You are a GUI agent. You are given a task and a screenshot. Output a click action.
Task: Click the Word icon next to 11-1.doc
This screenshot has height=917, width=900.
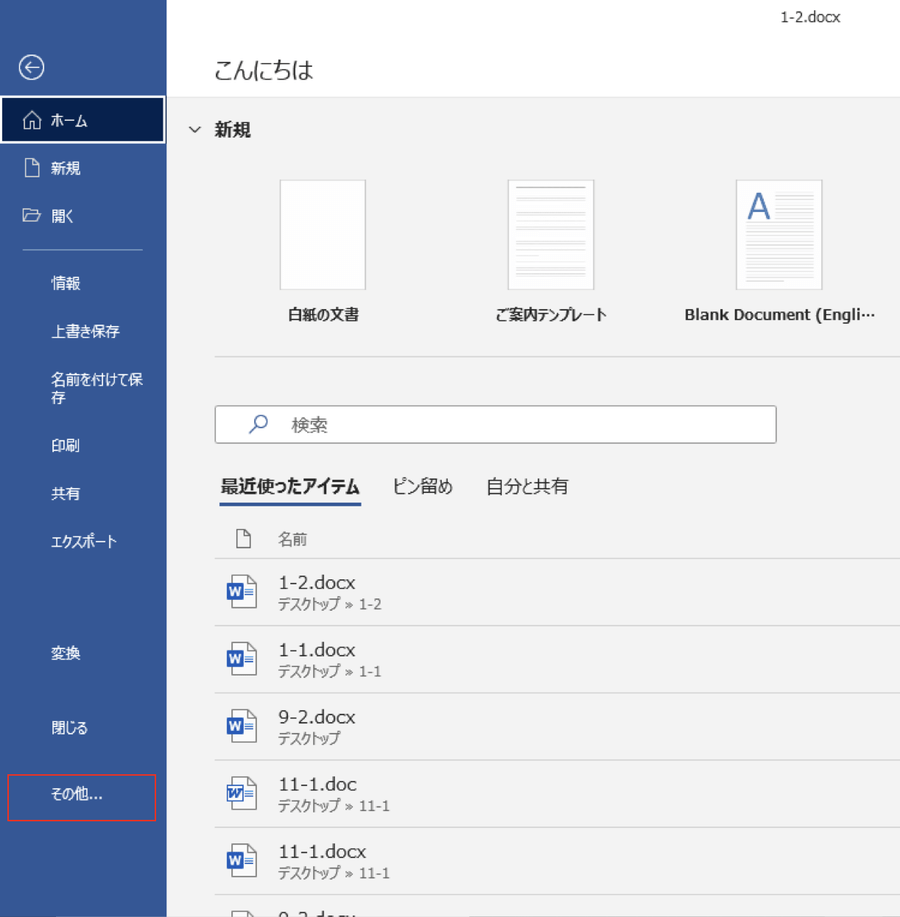point(242,793)
